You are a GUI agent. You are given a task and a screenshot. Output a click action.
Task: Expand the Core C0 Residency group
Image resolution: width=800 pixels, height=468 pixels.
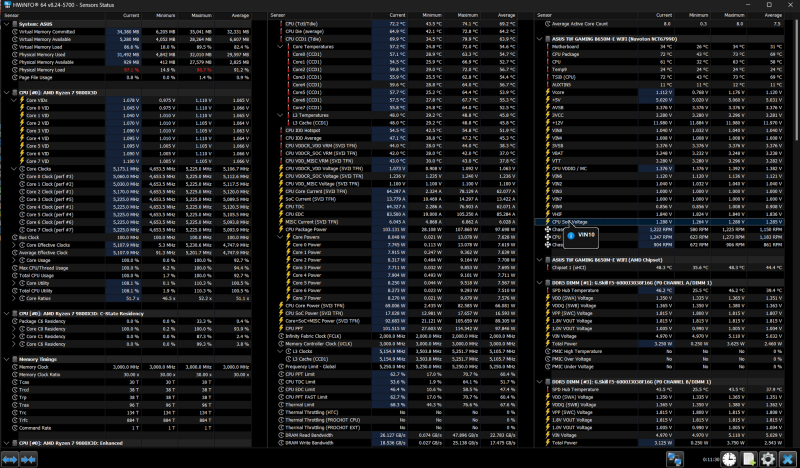(x=14, y=329)
